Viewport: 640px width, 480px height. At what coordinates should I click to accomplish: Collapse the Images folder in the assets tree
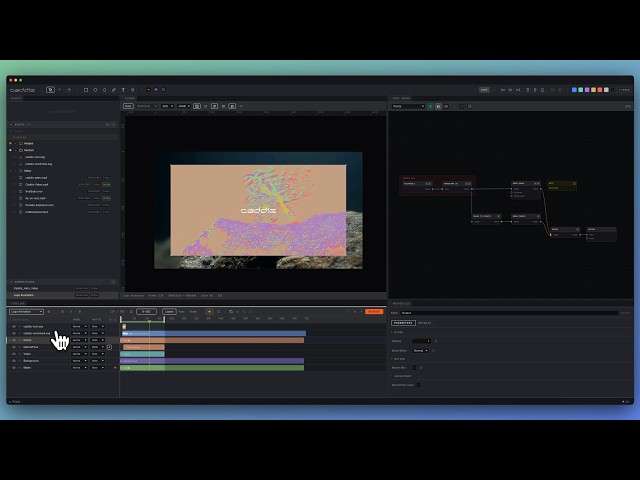point(16,144)
